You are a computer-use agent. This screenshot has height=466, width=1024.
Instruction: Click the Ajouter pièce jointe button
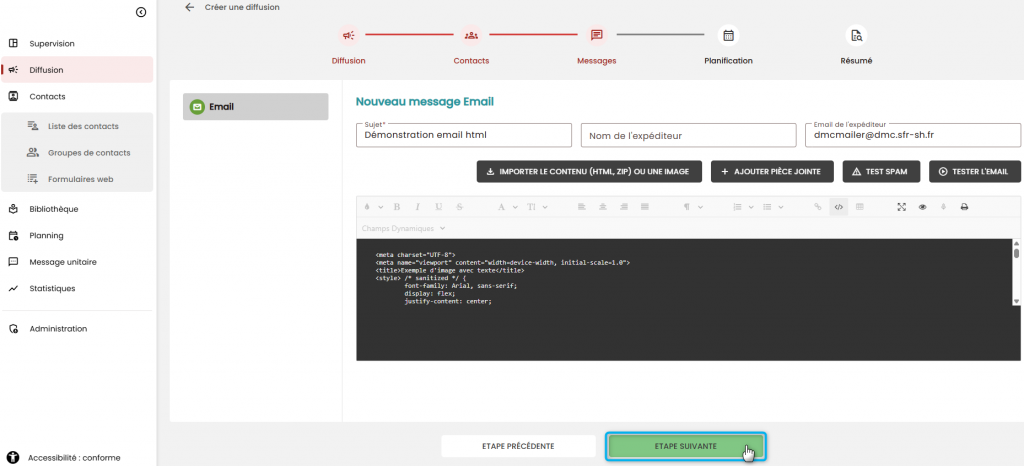point(773,172)
